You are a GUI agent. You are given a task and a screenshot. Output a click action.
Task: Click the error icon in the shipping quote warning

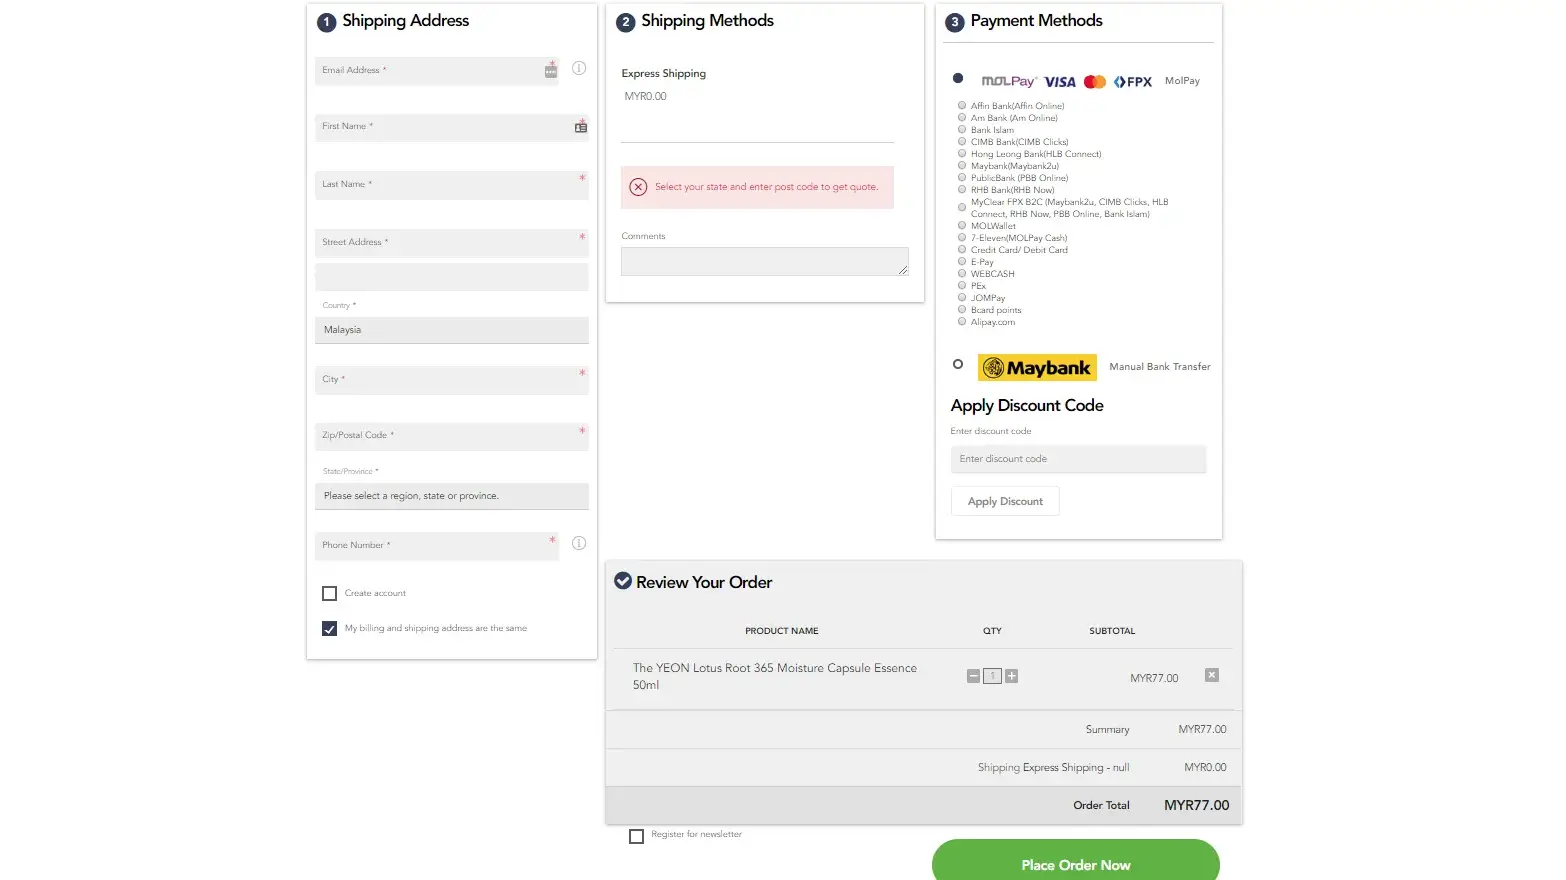638,187
